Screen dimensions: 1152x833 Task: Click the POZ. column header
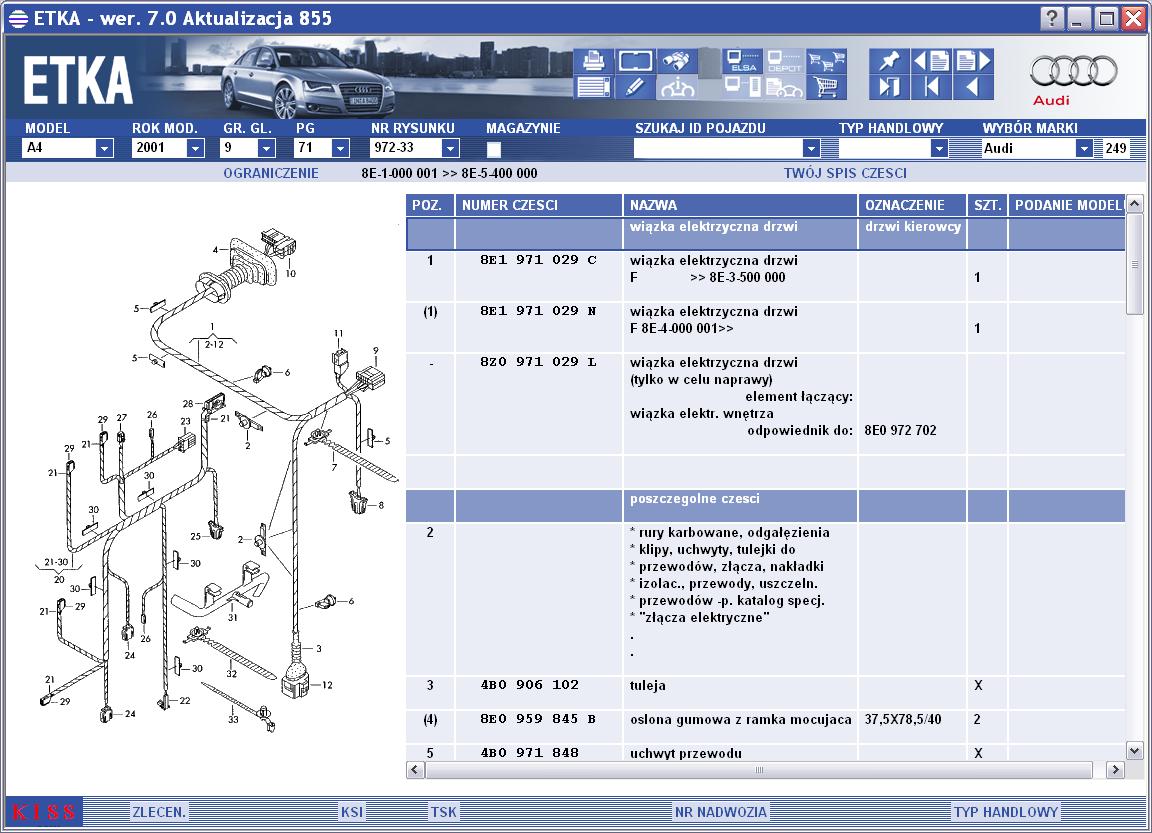(x=430, y=205)
